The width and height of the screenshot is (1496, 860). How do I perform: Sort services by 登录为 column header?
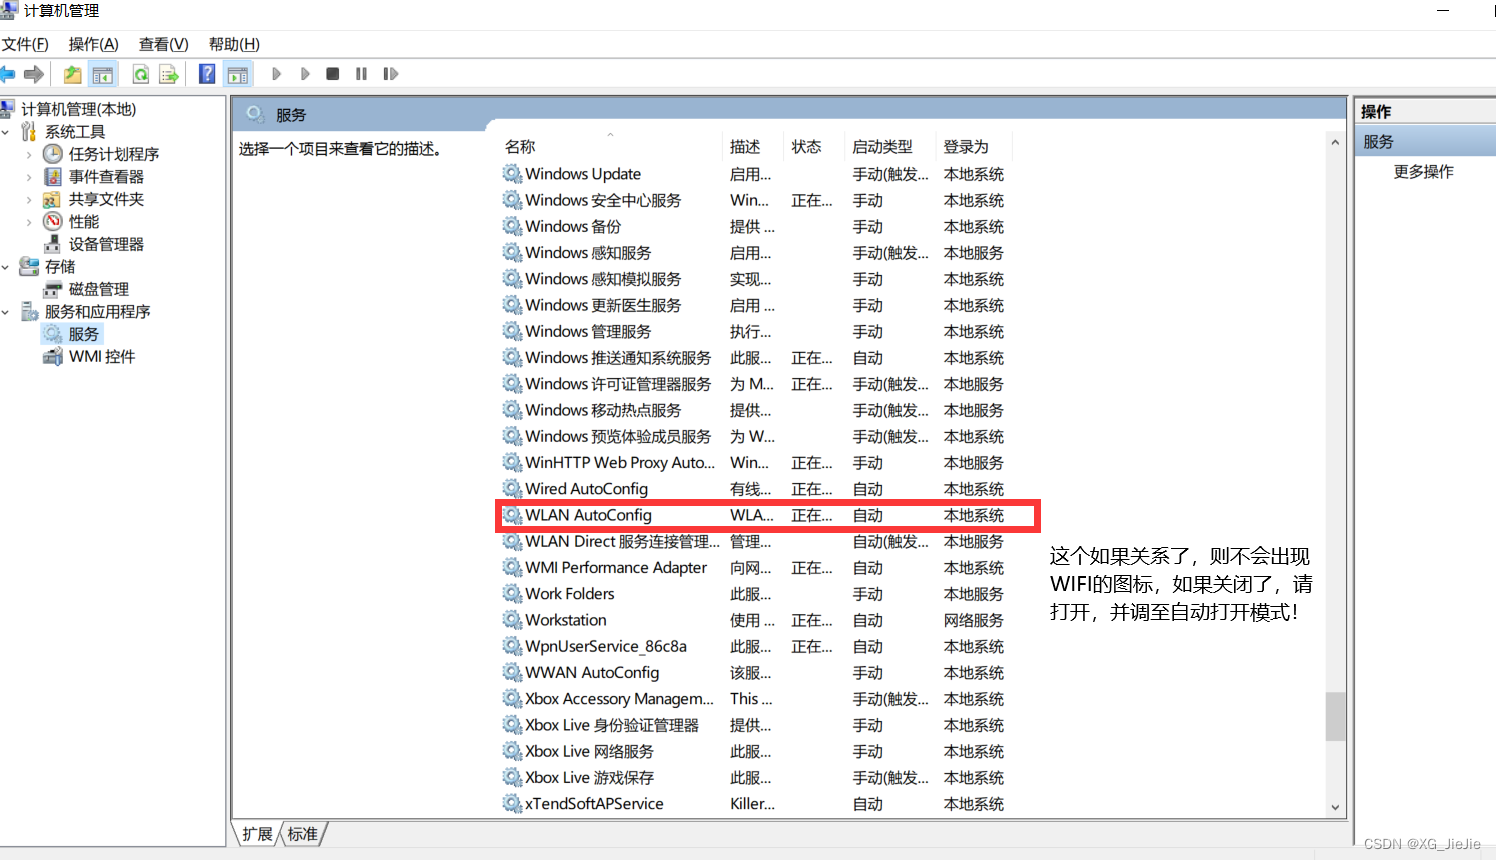coord(973,146)
